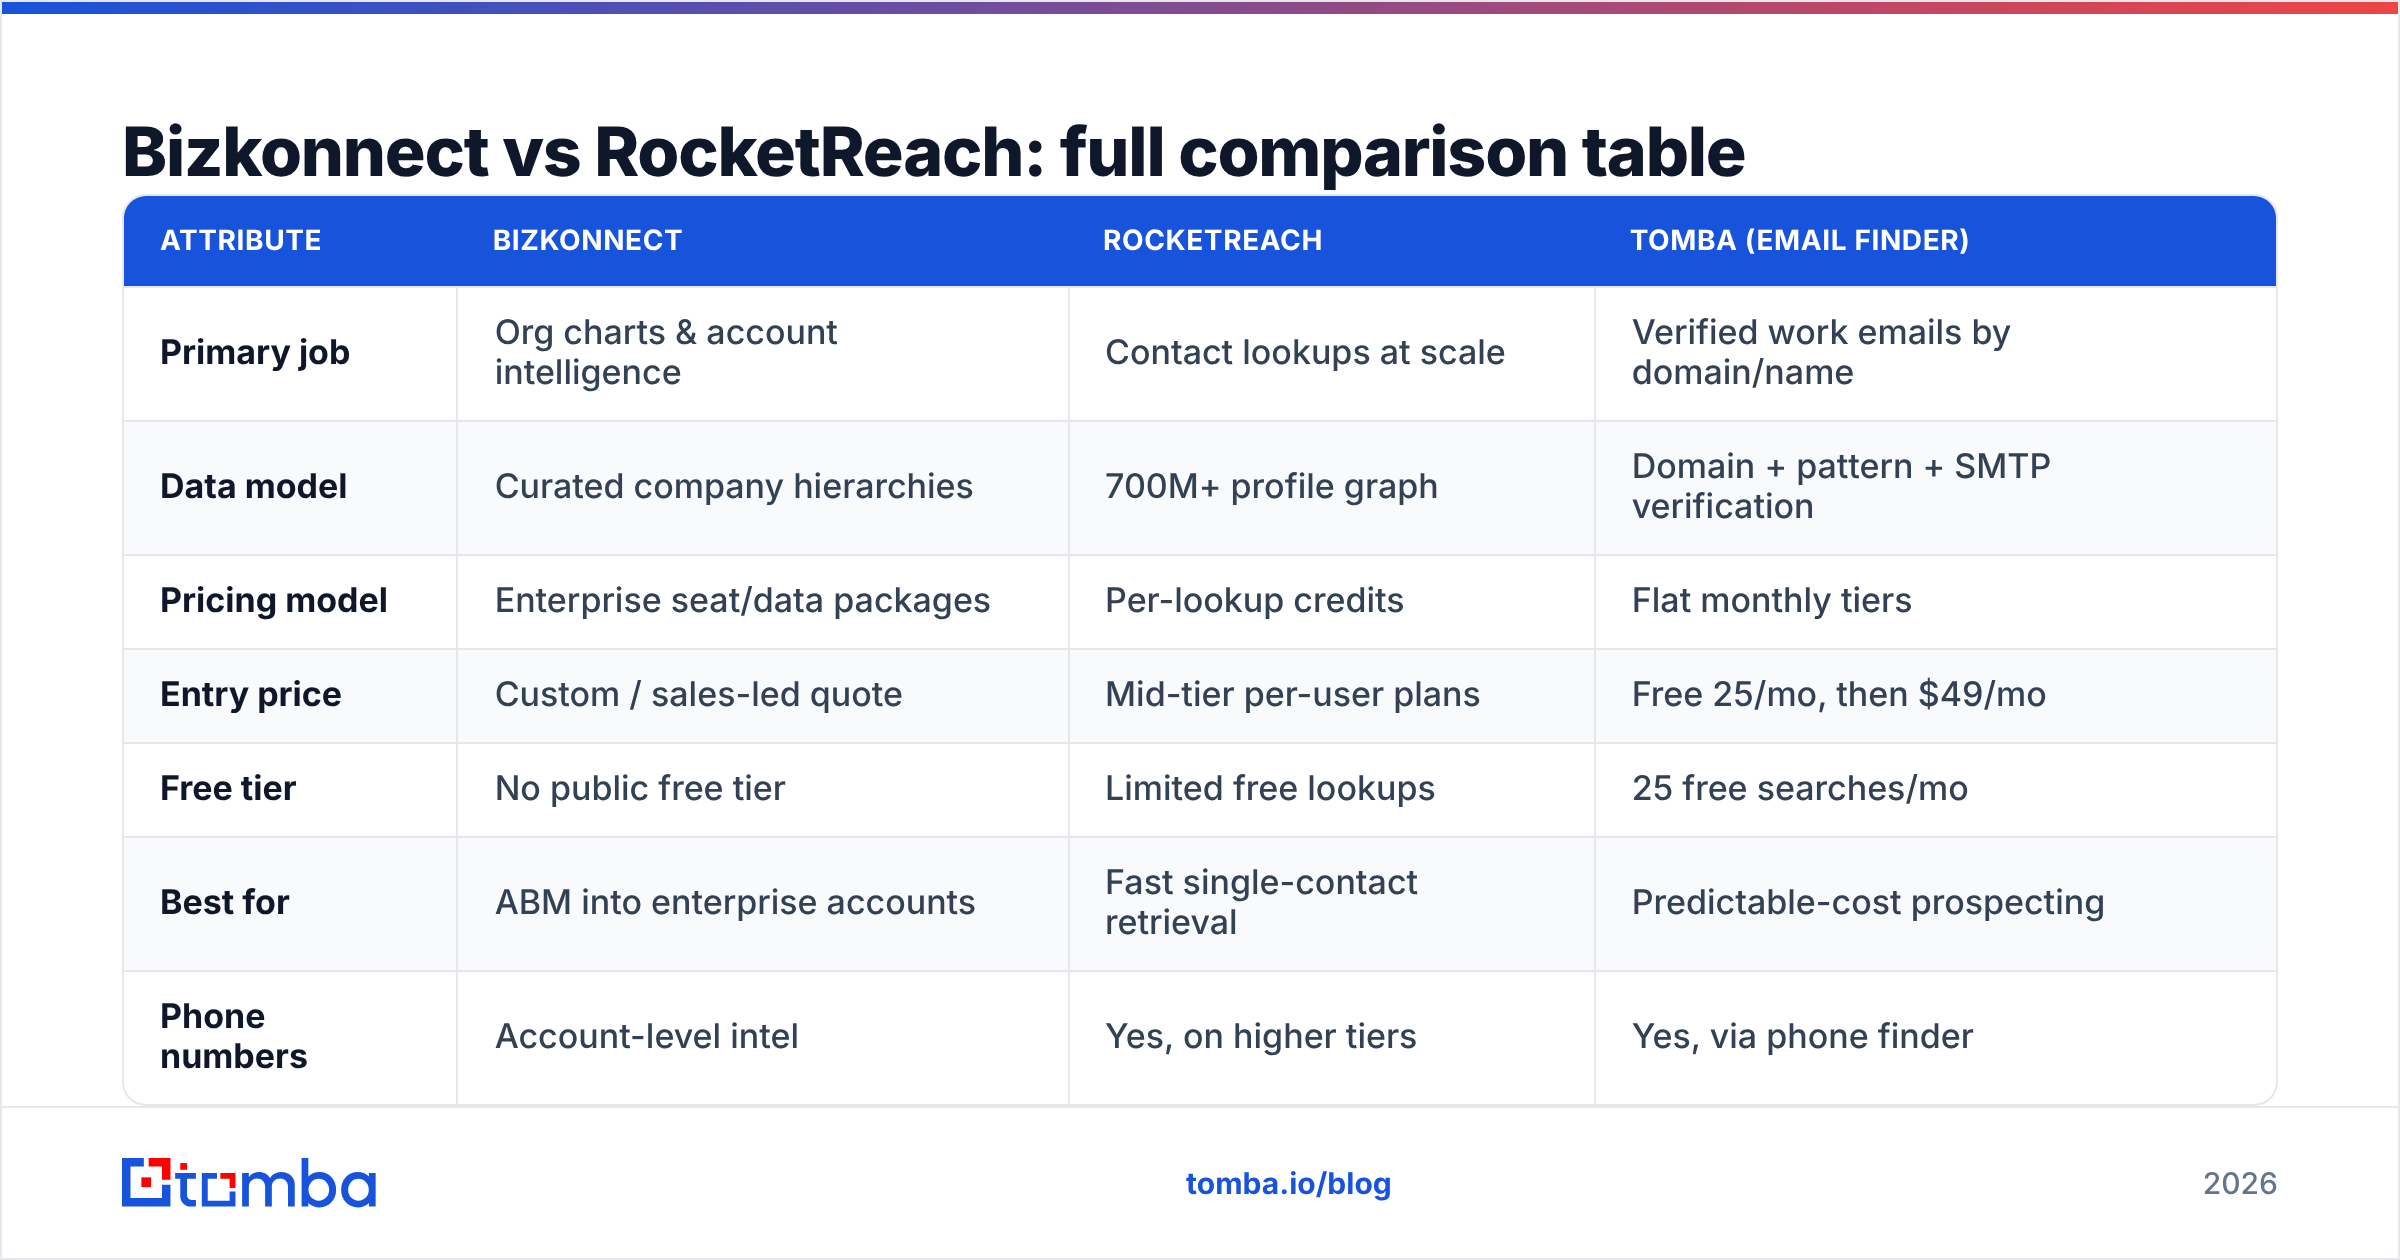Image resolution: width=2400 pixels, height=1260 pixels.
Task: Click the 2026 year text
Action: (2240, 1184)
